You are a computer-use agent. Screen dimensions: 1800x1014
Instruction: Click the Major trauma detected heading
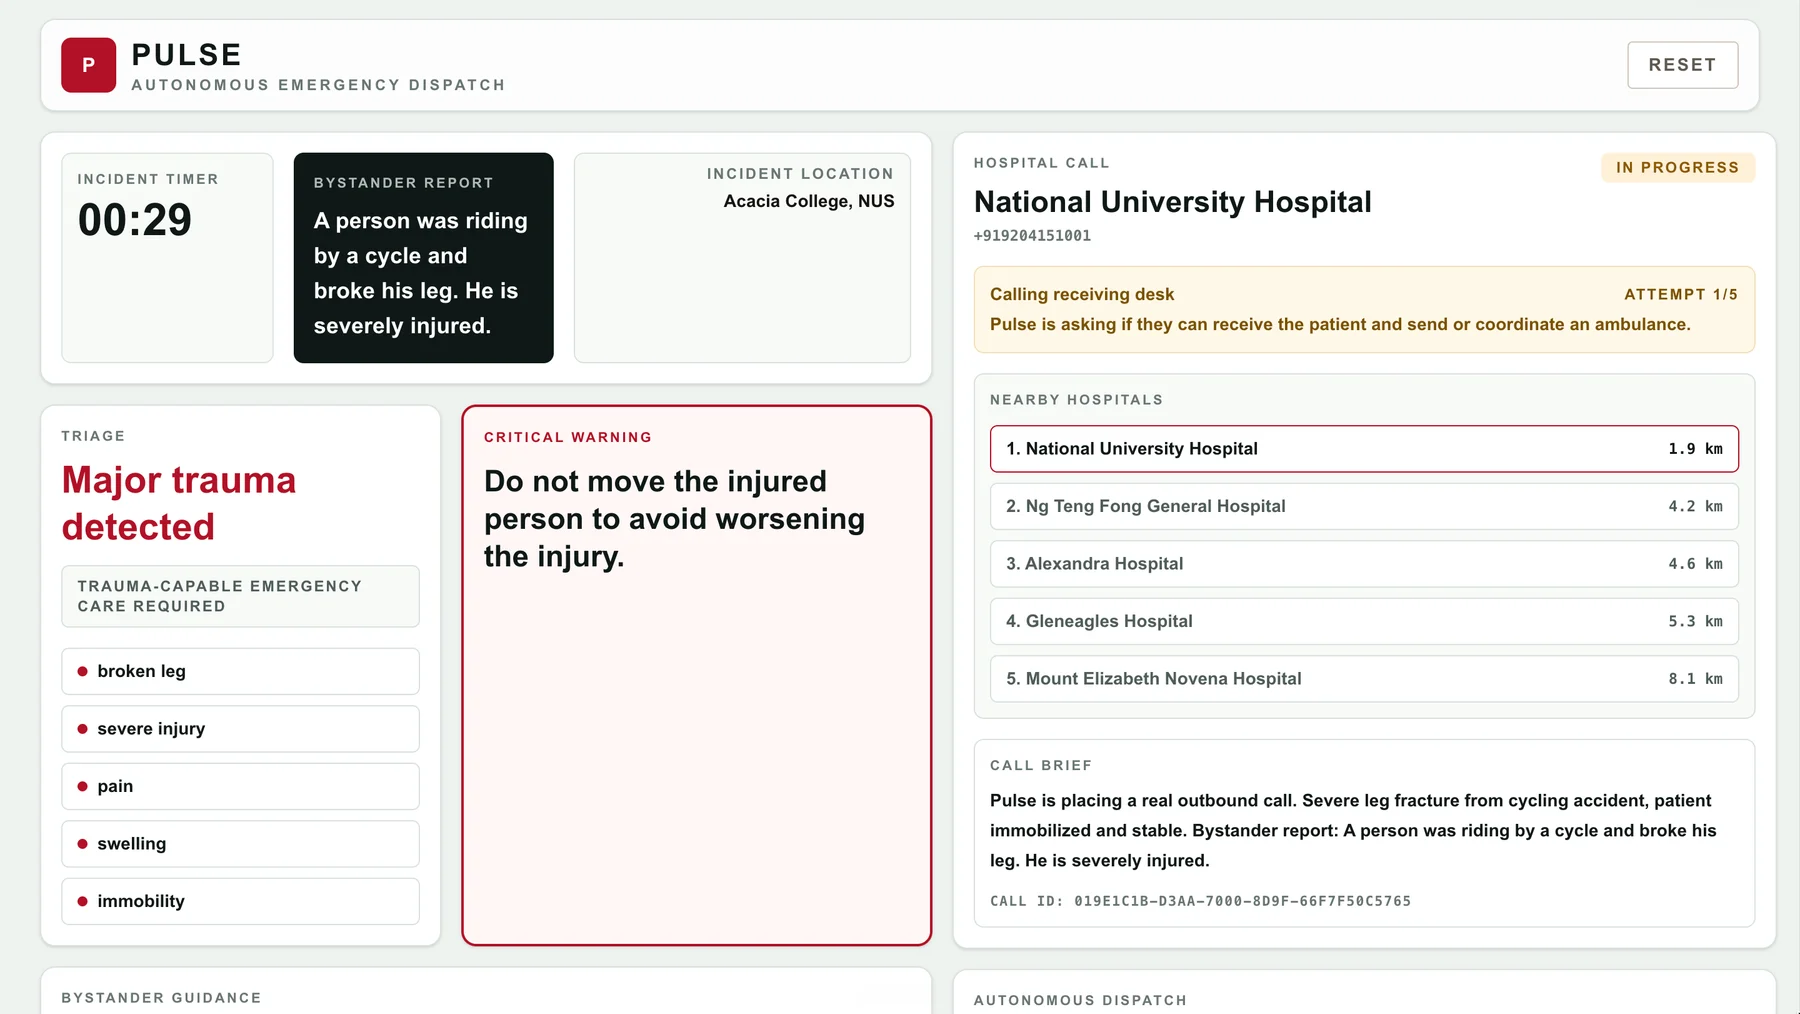pyautogui.click(x=179, y=503)
